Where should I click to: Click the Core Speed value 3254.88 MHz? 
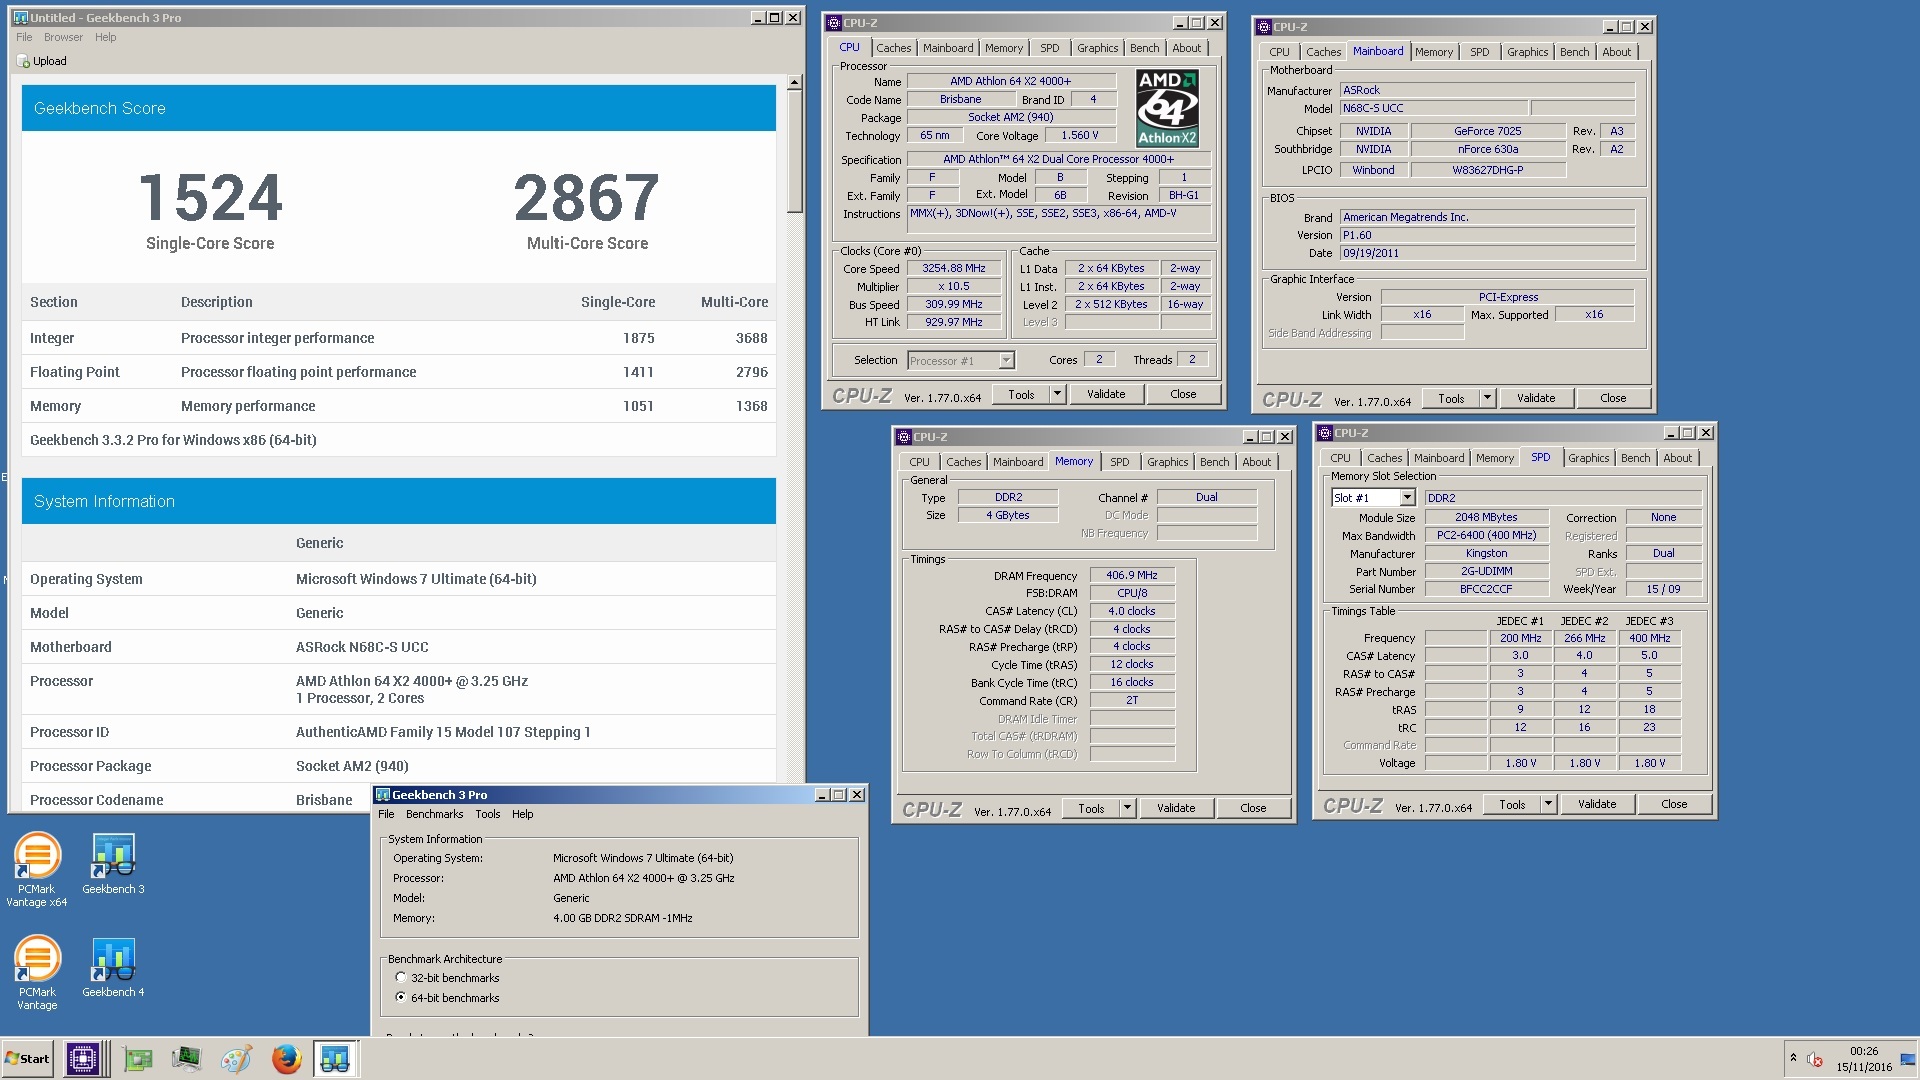pos(954,268)
